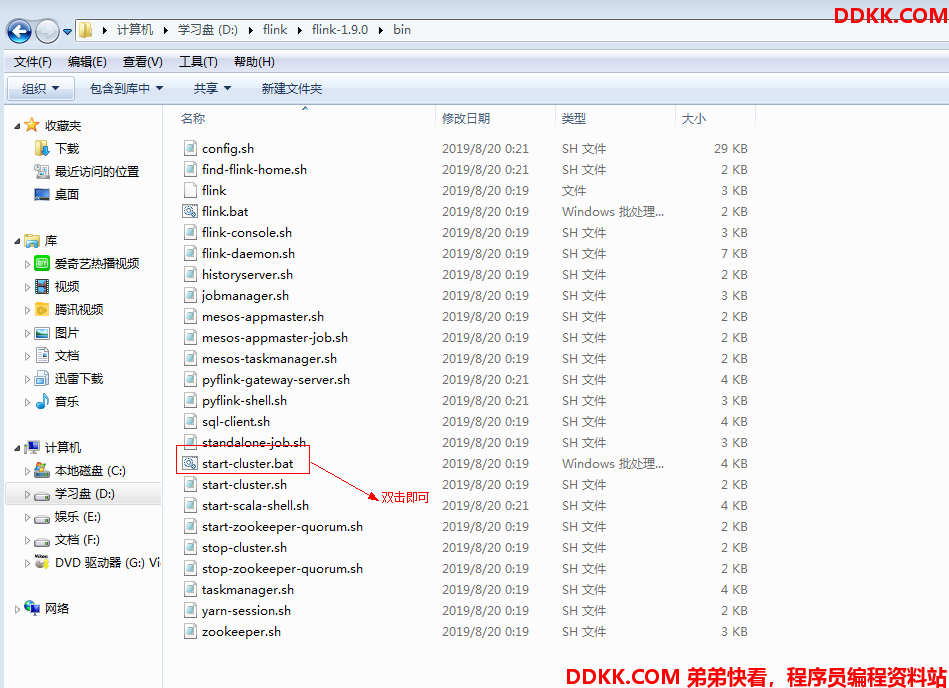Sort files by 名称 column header
Screen dimensions: 949x688
[193, 119]
